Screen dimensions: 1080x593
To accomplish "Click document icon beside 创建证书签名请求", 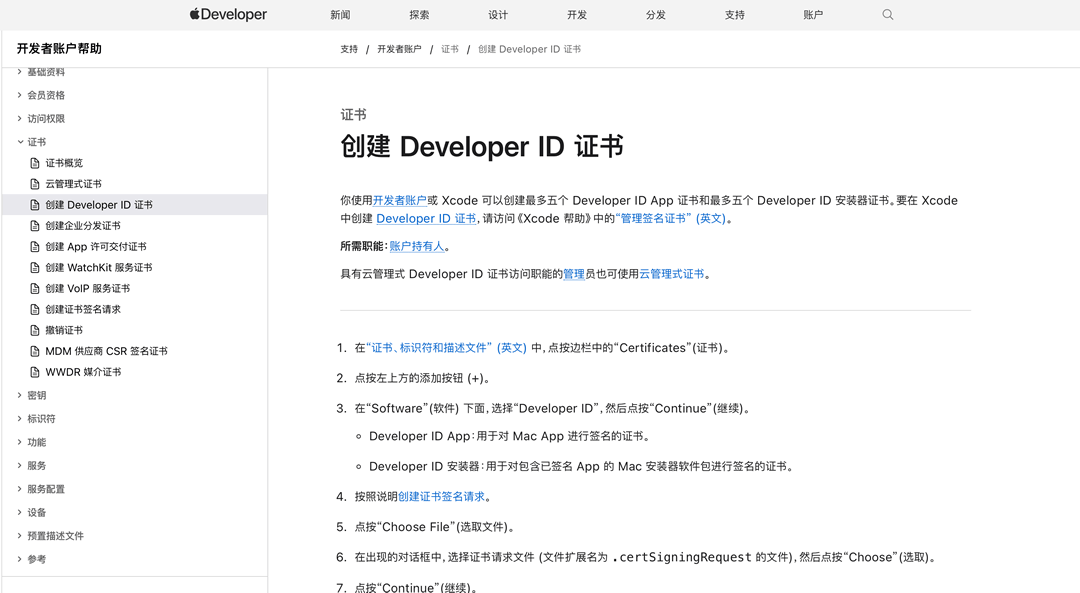I will pyautogui.click(x=35, y=309).
